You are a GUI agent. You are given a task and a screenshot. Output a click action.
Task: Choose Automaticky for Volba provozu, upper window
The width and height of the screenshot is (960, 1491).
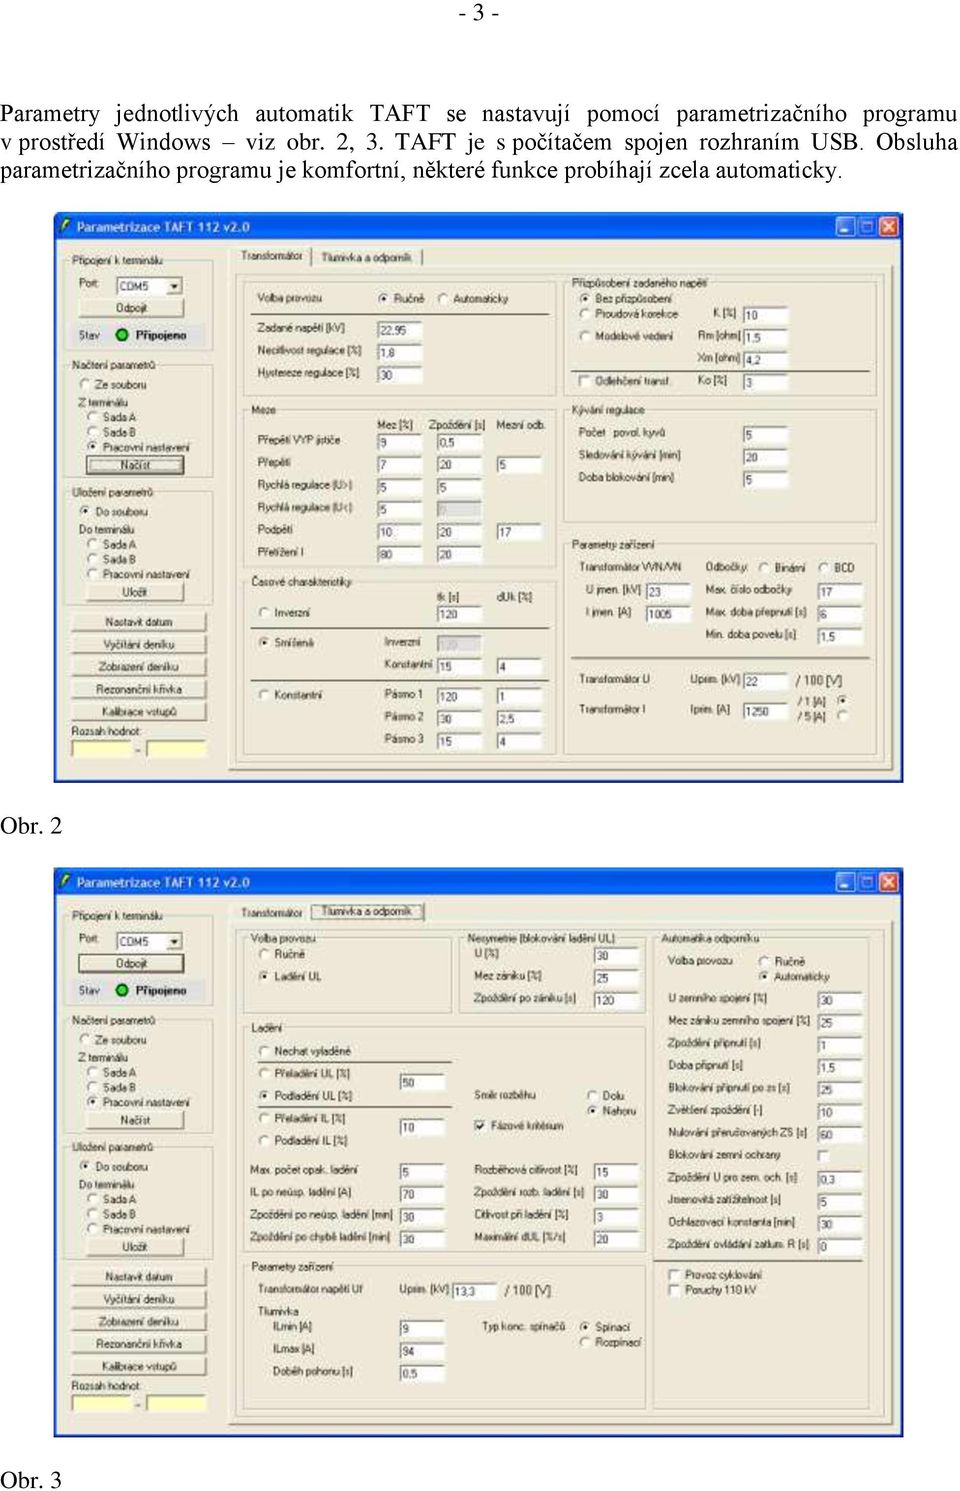click(x=442, y=298)
